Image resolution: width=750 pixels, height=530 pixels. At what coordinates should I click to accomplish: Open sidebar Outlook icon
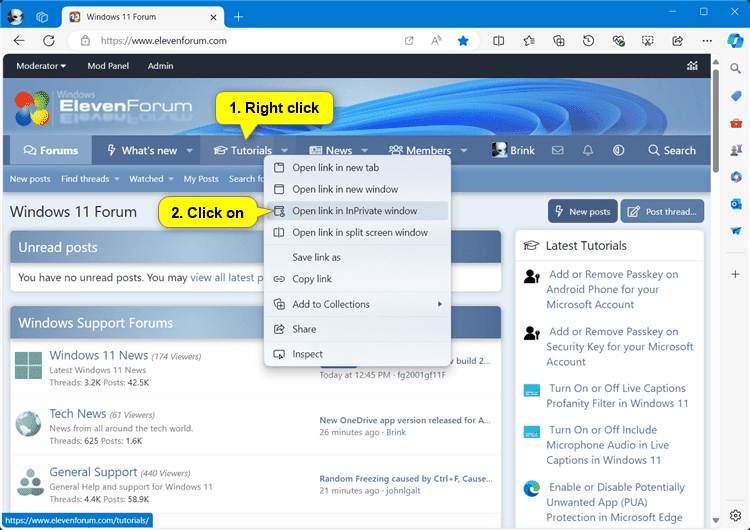736,204
